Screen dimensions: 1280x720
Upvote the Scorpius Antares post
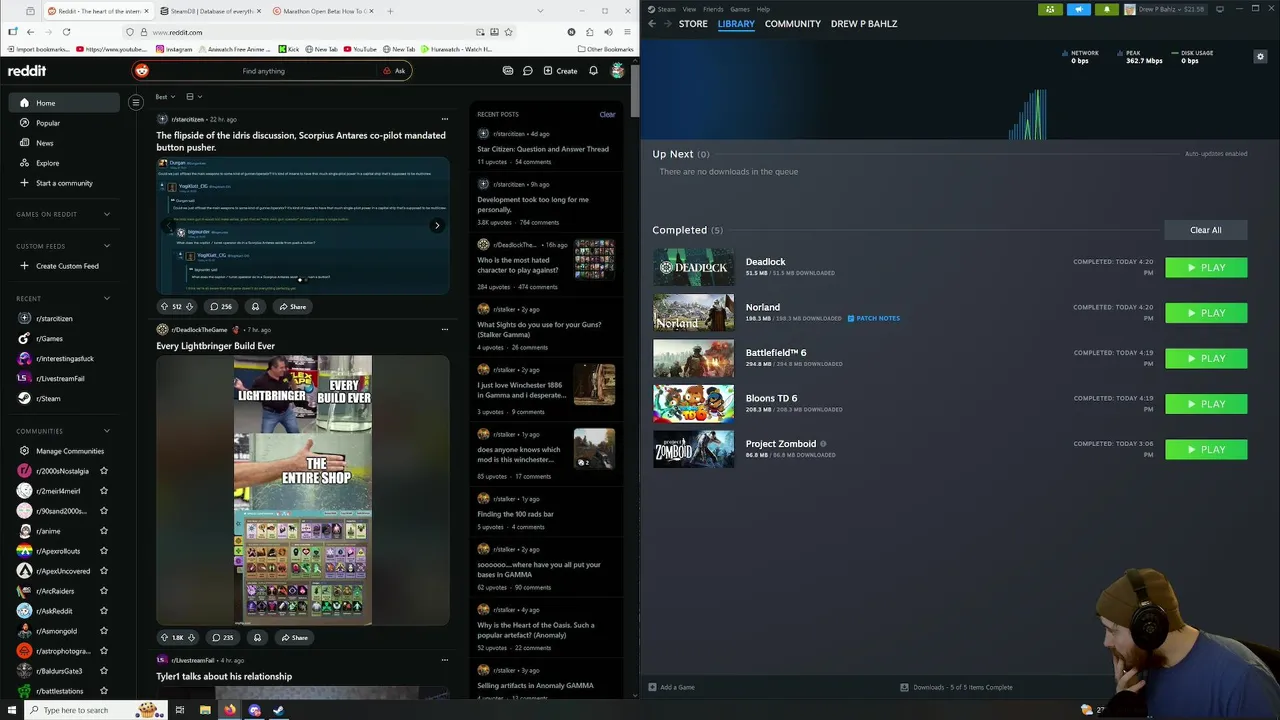[164, 307]
